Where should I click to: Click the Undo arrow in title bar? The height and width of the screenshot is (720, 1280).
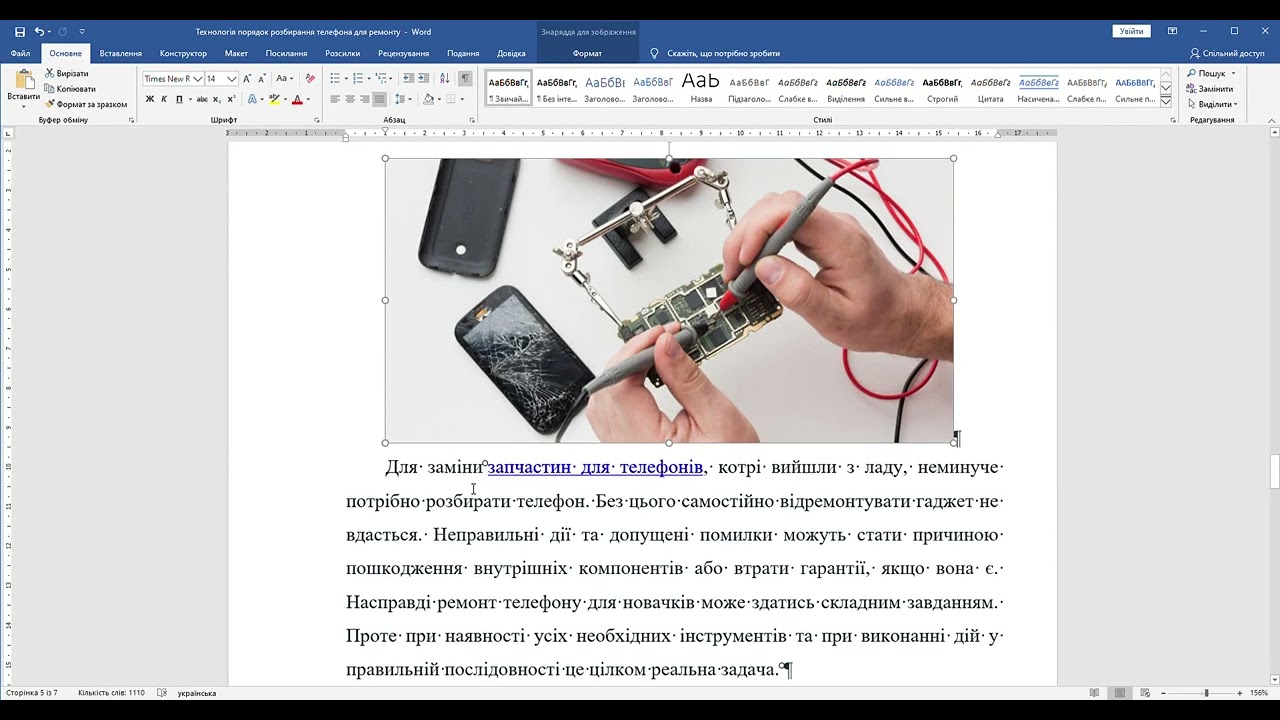39,32
